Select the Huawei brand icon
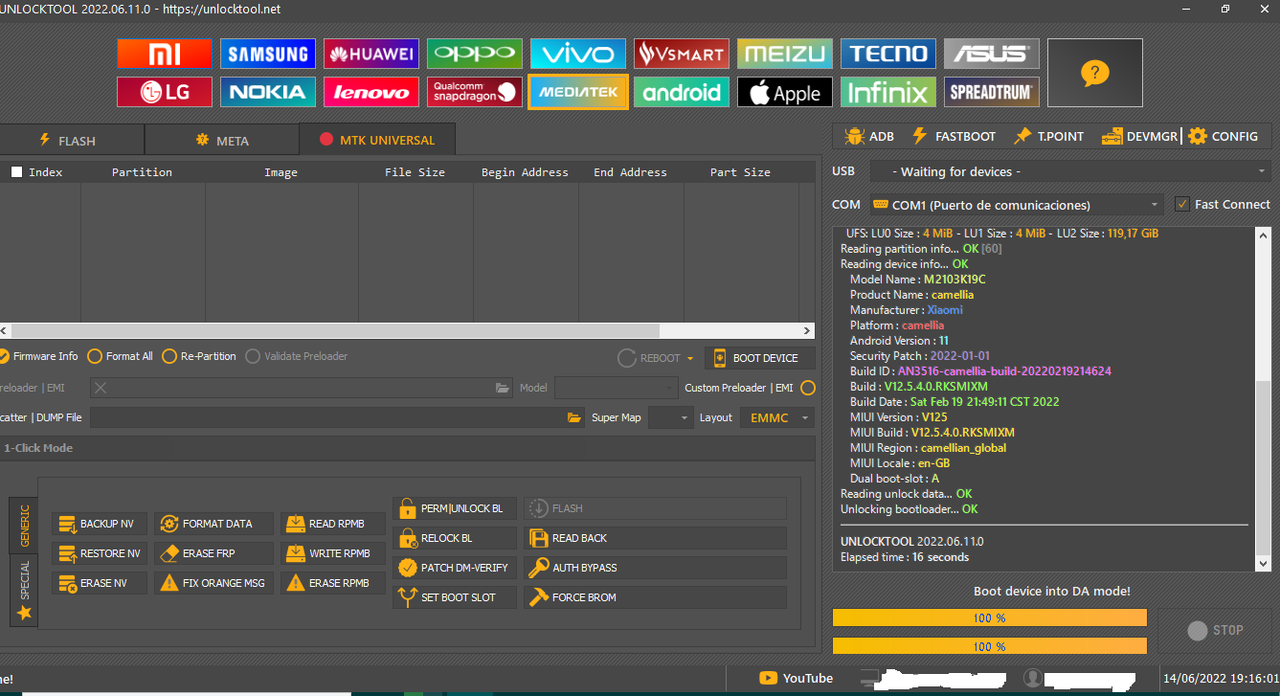1280x696 pixels. pos(371,54)
